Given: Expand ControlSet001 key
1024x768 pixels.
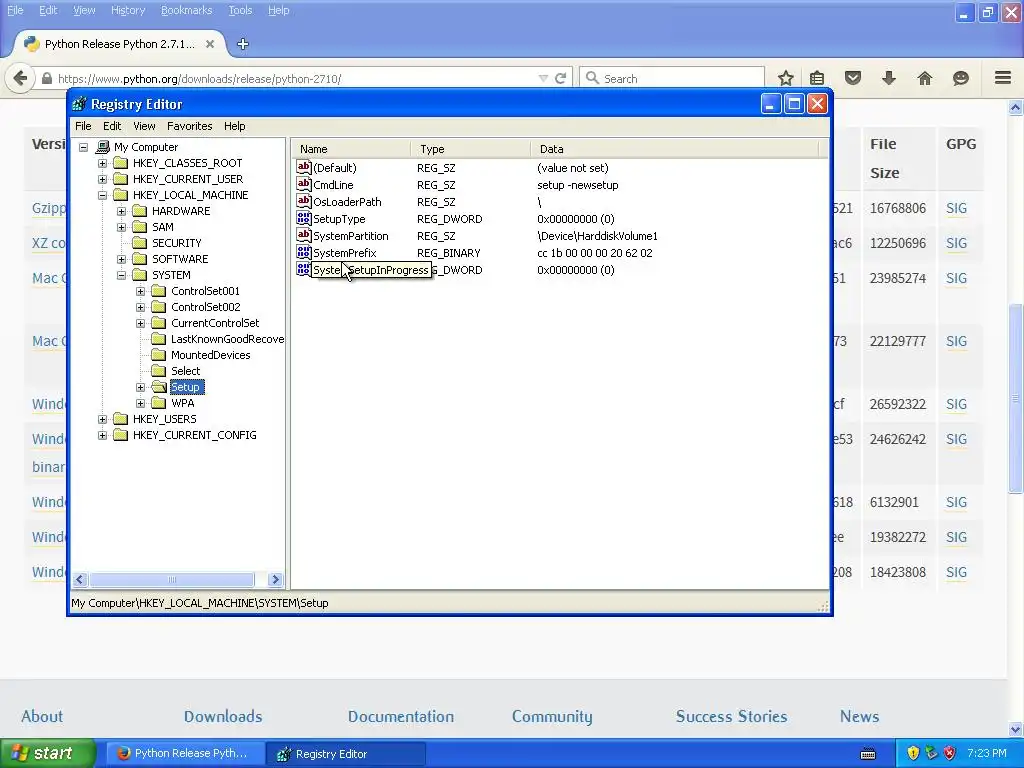Looking at the screenshot, I should tap(140, 291).
